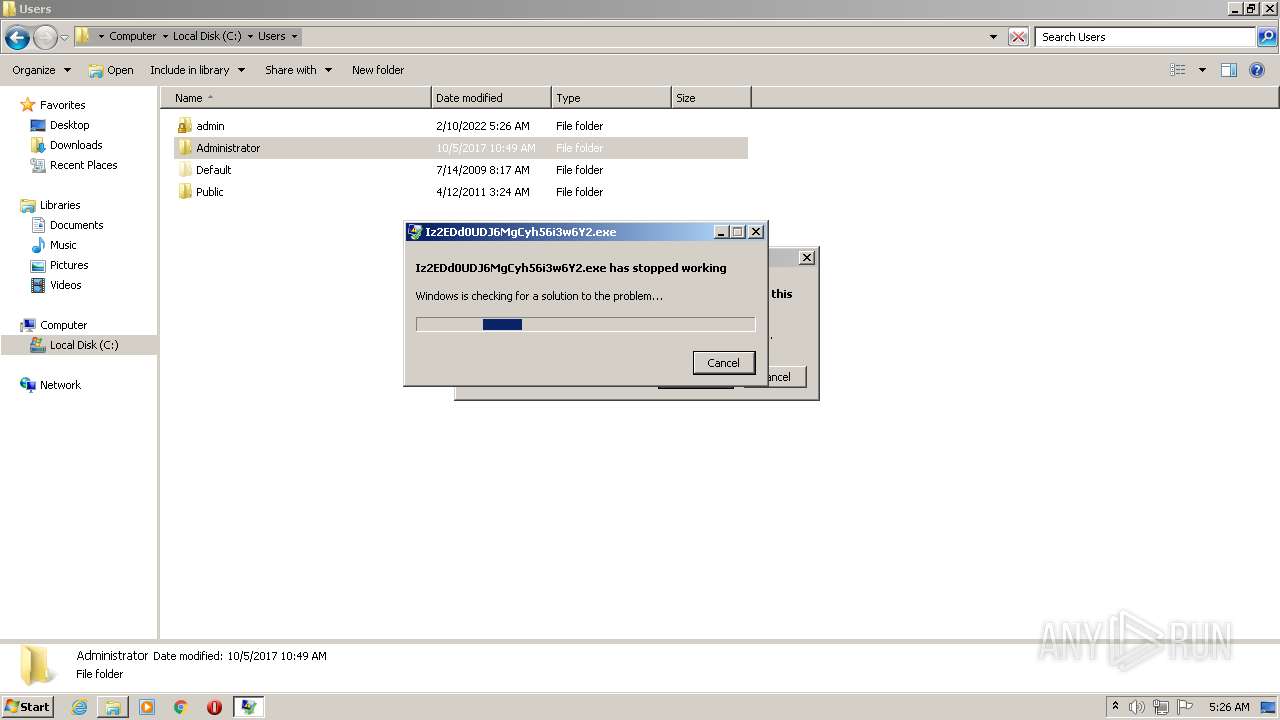Viewport: 1280px width, 720px height.
Task: Launch Windows Media Player from taskbar
Action: click(147, 707)
